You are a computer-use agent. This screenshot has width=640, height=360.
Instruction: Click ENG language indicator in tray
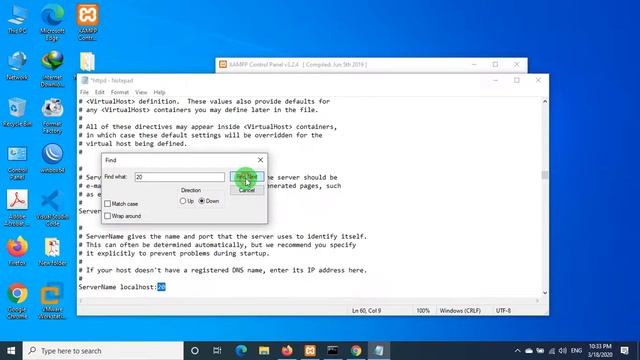pyautogui.click(x=576, y=351)
